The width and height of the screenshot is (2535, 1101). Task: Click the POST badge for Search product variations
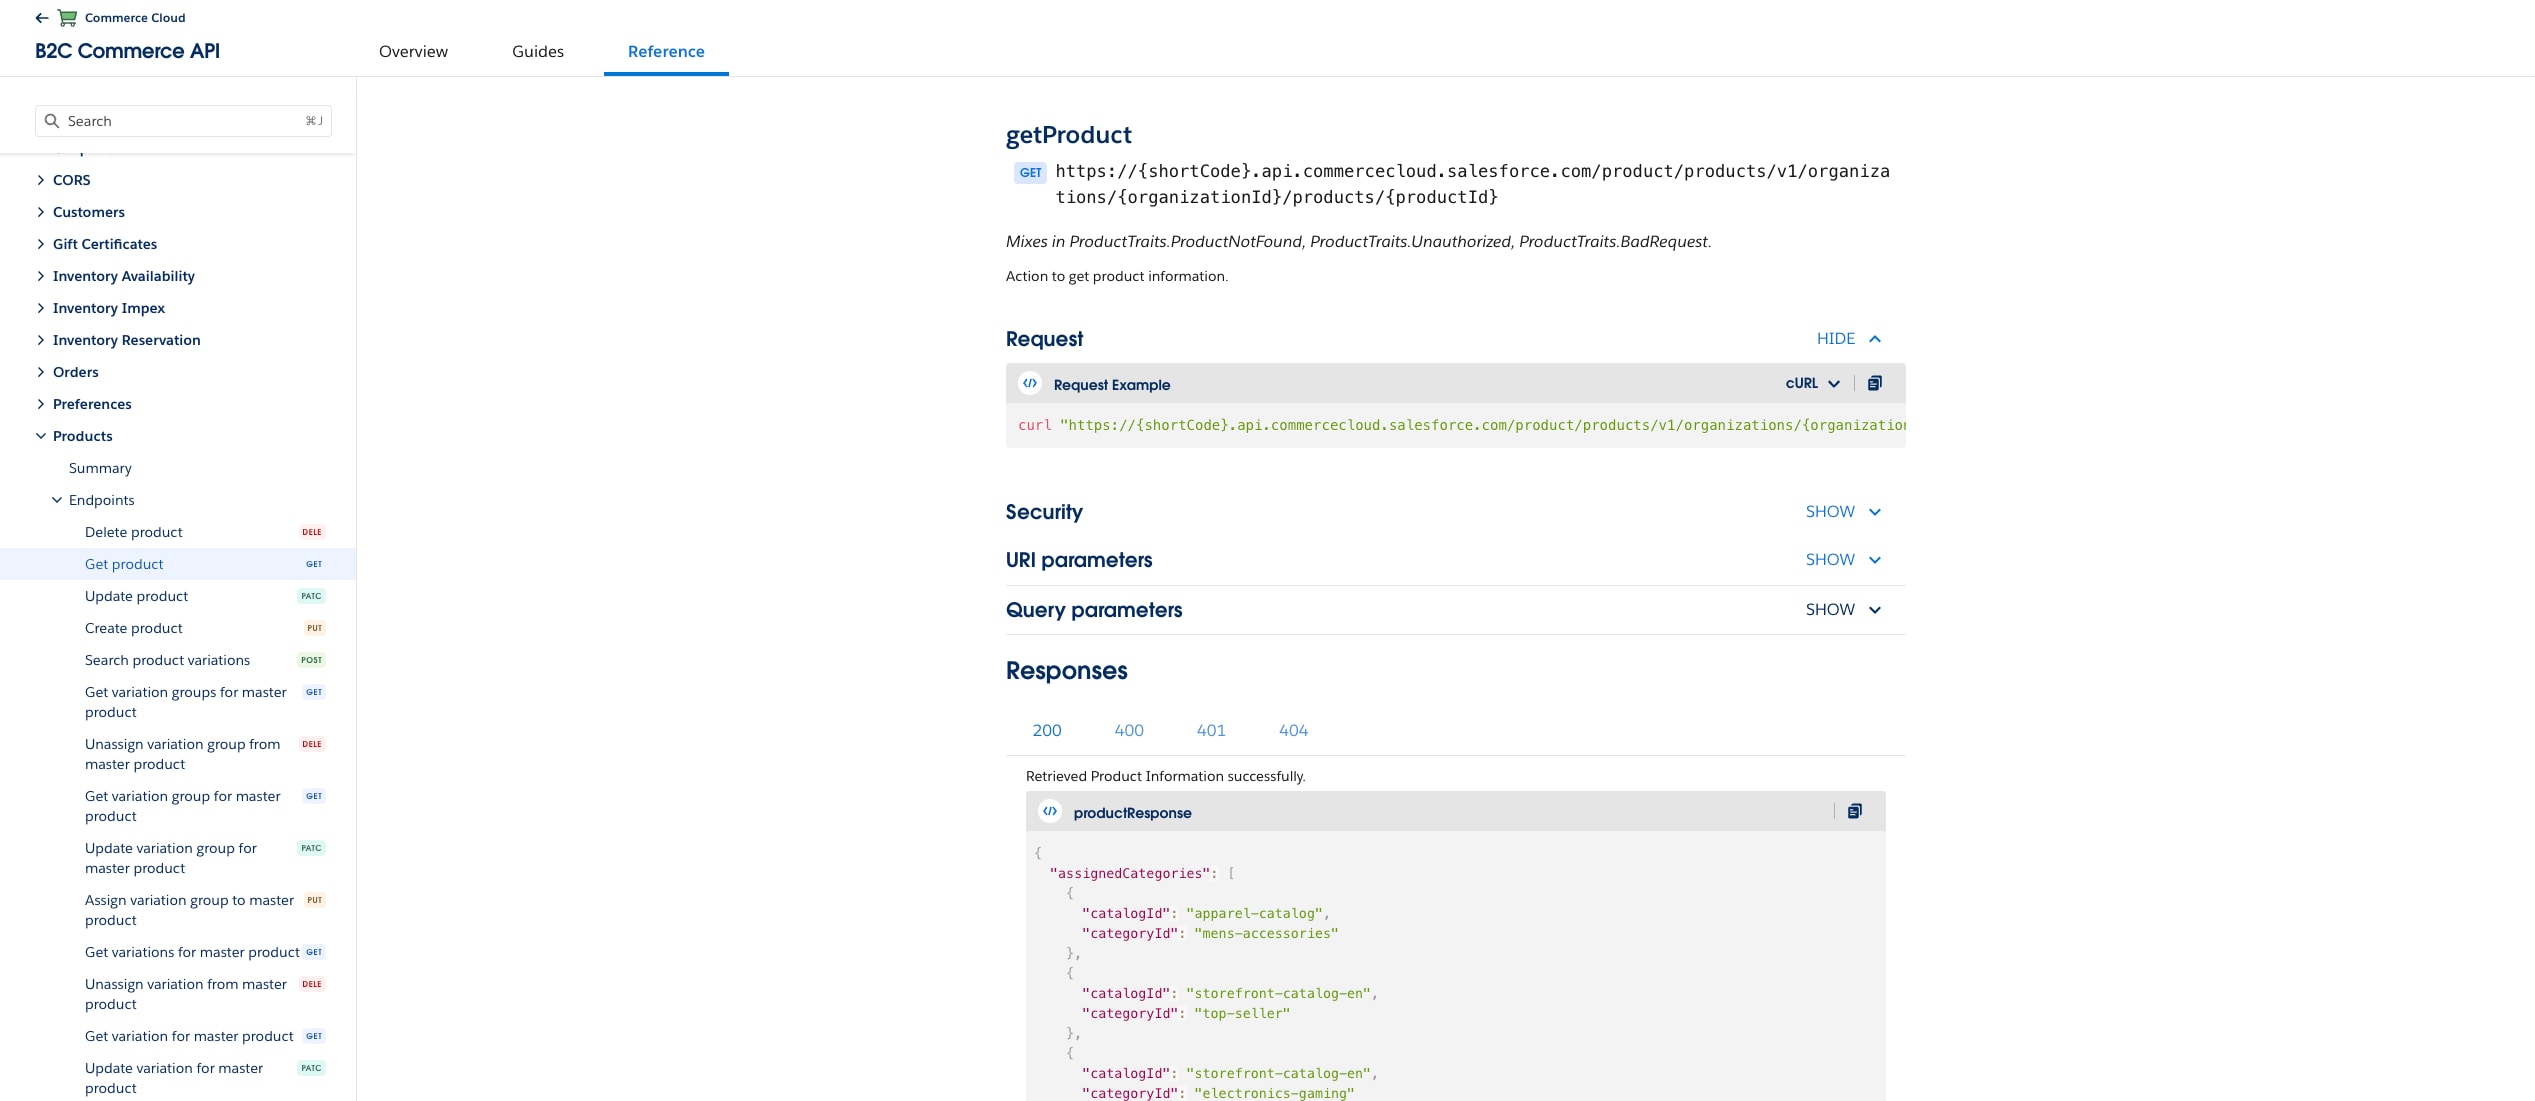312,660
